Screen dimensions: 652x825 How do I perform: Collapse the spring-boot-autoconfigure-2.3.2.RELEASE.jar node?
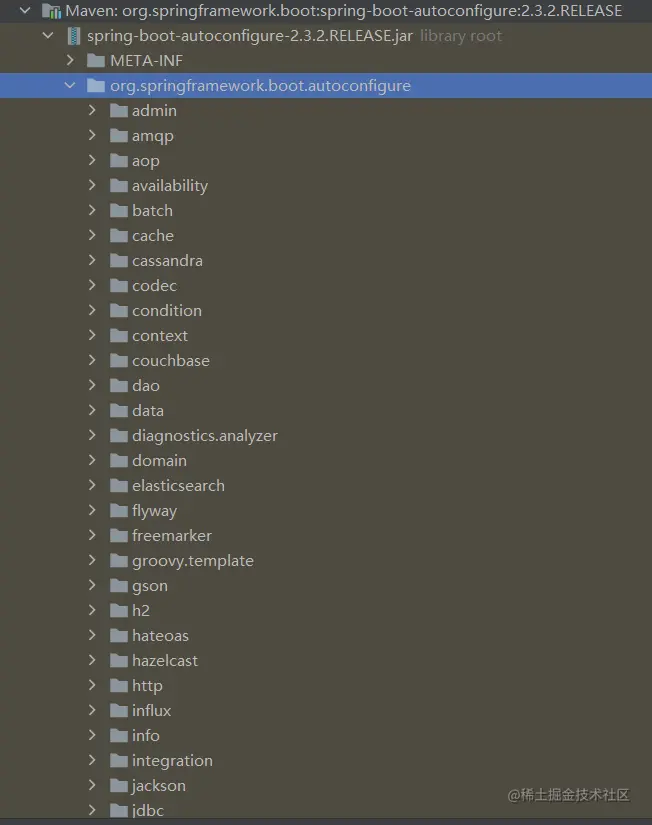click(x=48, y=36)
